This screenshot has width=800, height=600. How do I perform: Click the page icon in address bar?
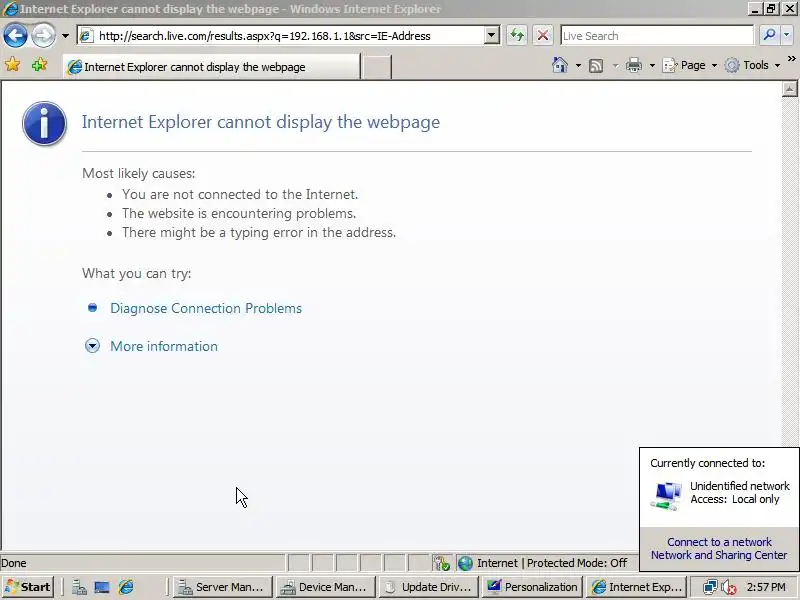pyautogui.click(x=86, y=36)
